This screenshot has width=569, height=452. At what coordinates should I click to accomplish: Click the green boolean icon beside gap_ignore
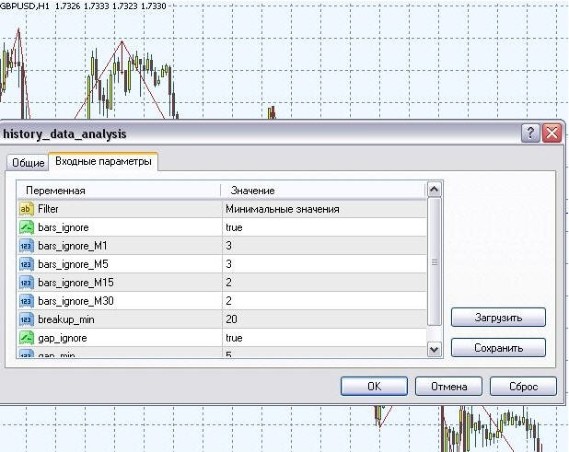coord(26,338)
